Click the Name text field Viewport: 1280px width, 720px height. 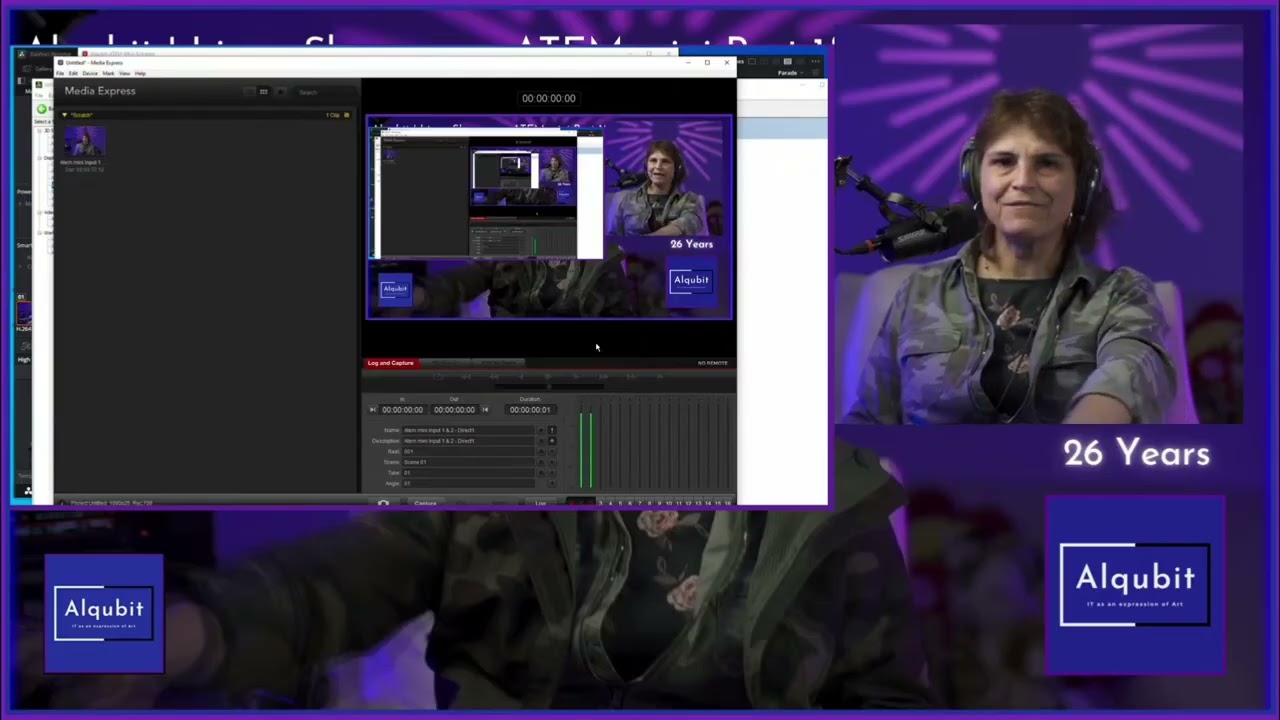tap(468, 430)
